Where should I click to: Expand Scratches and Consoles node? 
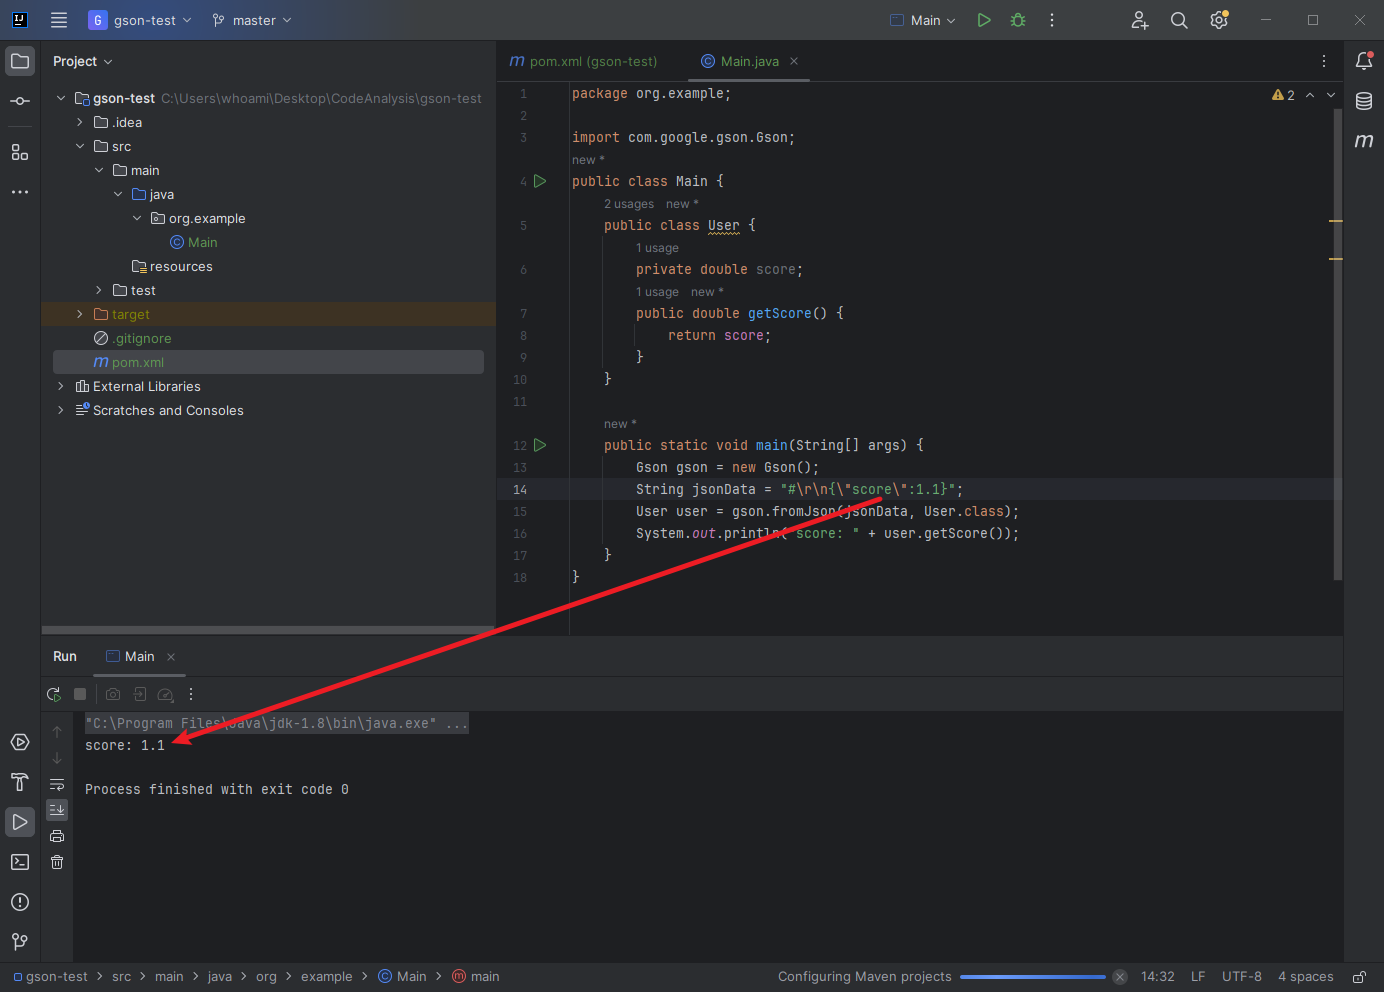coord(61,410)
